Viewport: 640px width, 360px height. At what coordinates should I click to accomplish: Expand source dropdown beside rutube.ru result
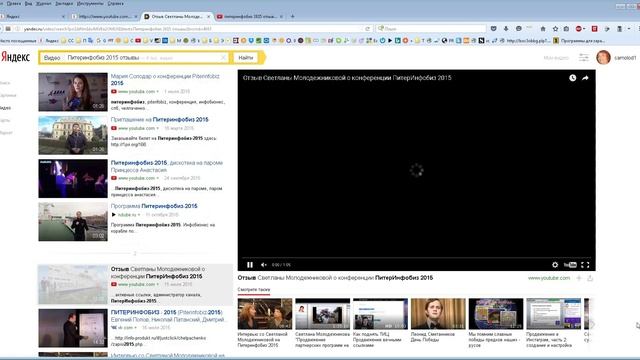[139, 215]
